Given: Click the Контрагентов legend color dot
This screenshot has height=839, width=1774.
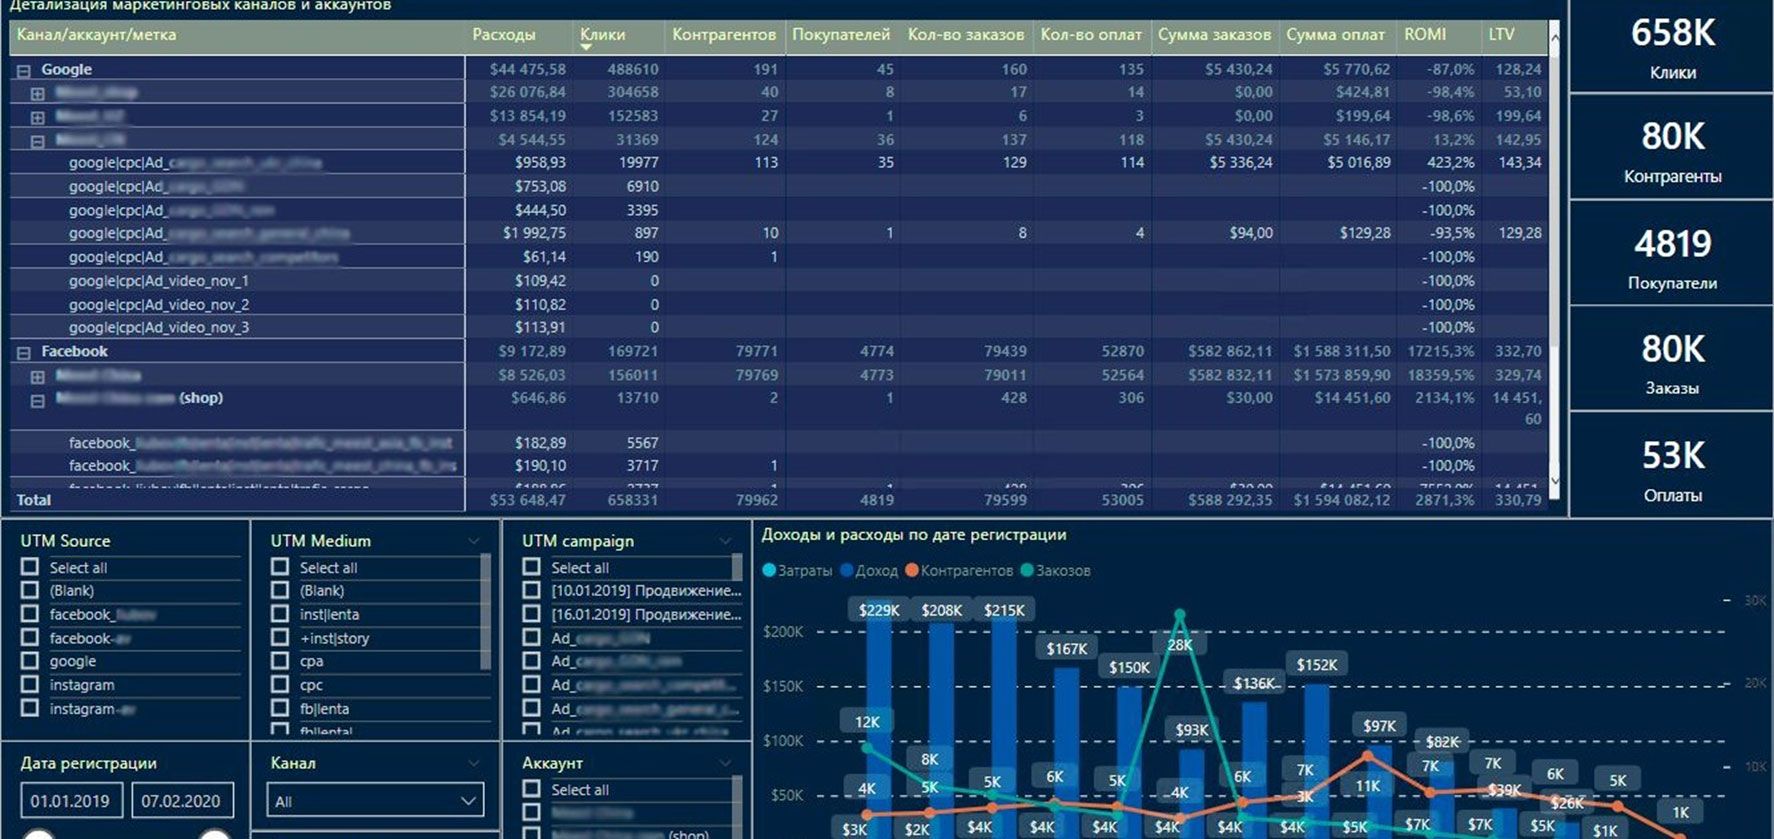Looking at the screenshot, I should click(x=911, y=571).
